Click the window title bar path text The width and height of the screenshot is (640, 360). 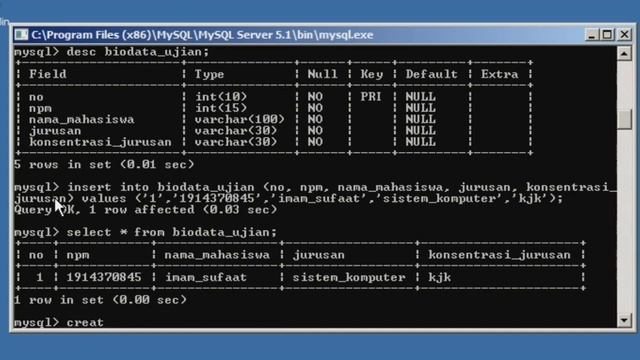[202, 35]
